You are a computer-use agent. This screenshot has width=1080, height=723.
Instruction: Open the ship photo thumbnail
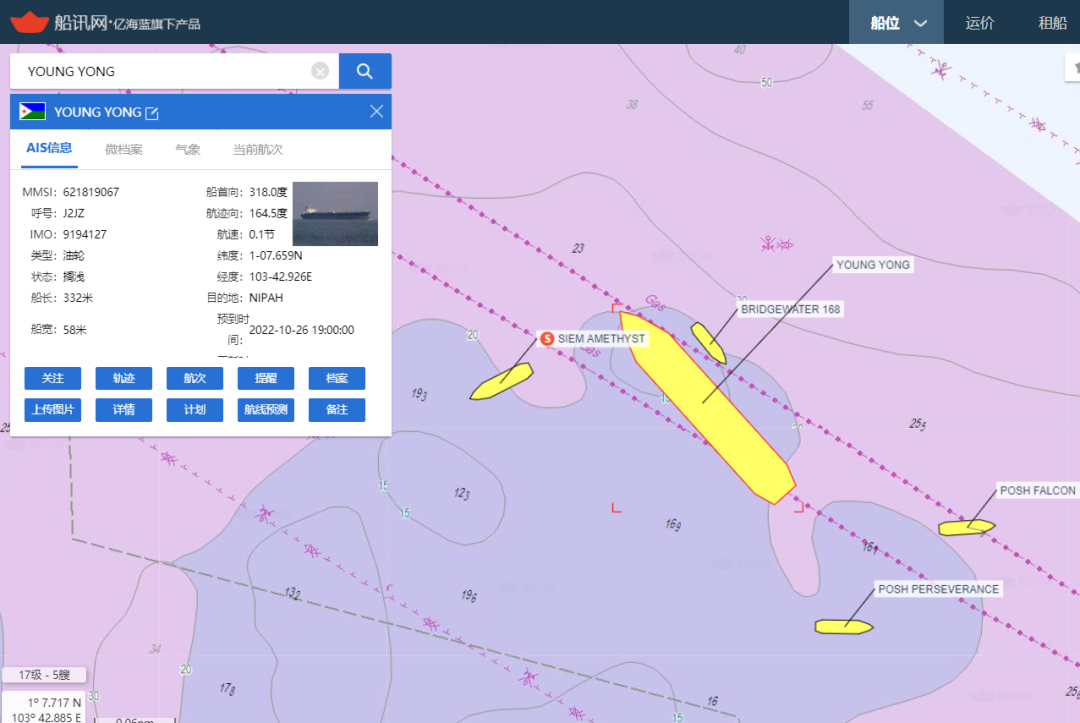click(335, 213)
